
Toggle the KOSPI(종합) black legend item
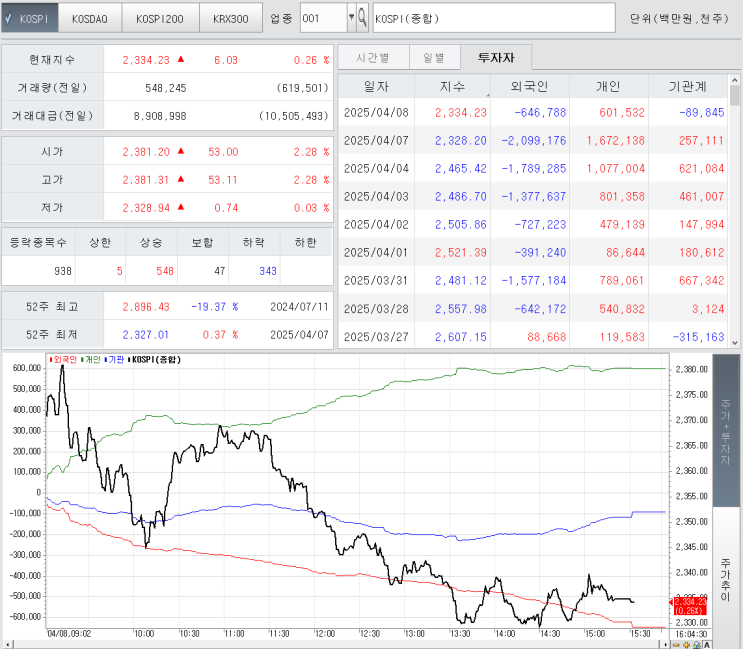pyautogui.click(x=154, y=360)
